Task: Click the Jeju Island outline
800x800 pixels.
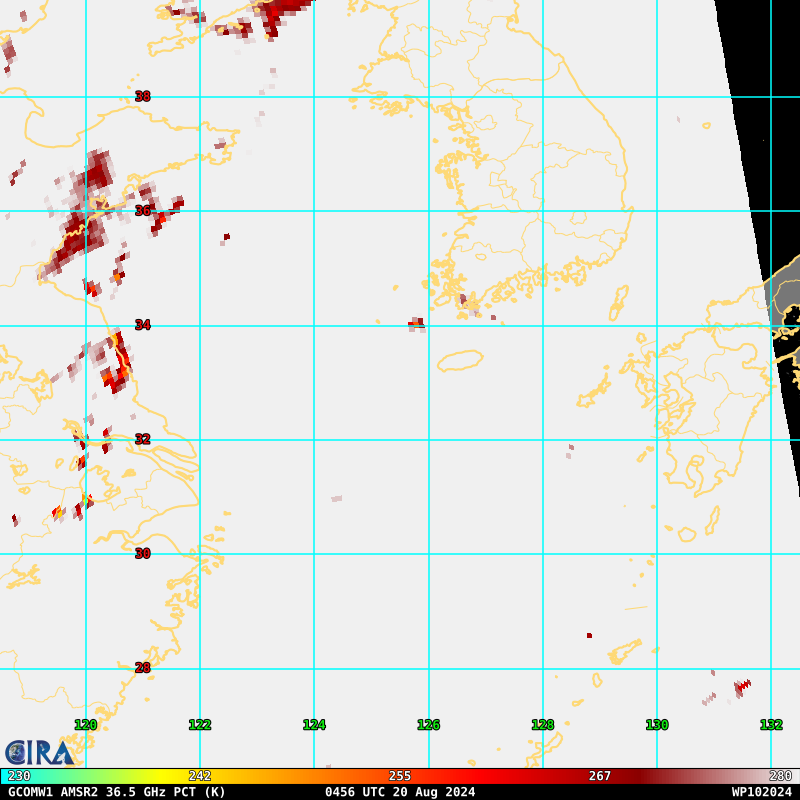Action: pos(460,360)
